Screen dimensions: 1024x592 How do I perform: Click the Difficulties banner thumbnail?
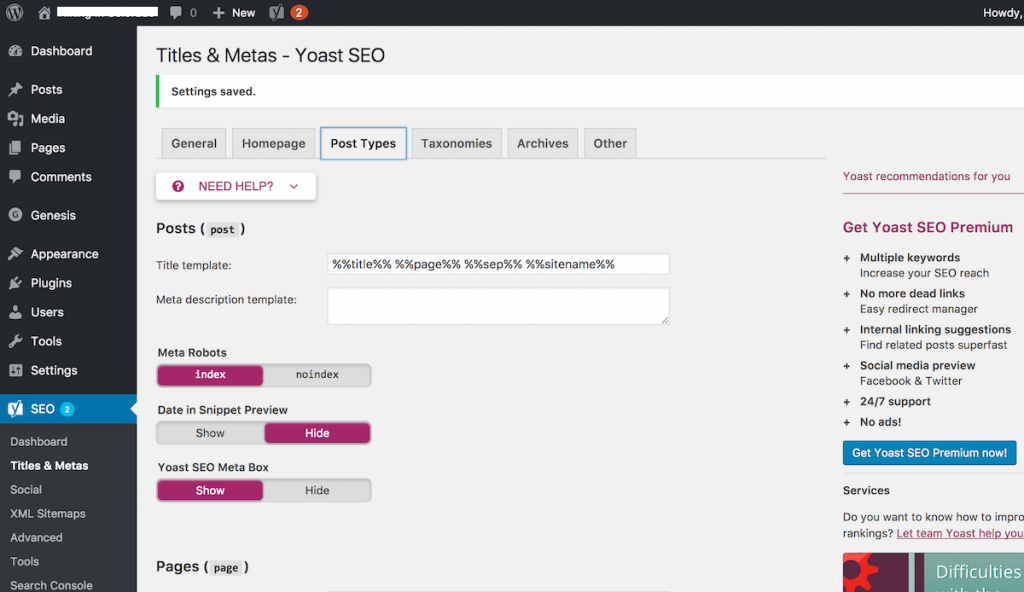click(x=933, y=572)
